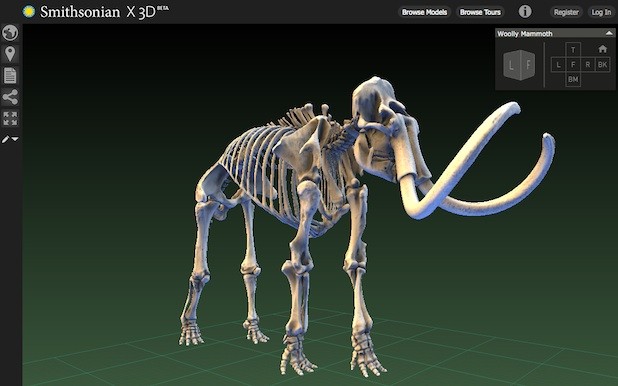Click the Register button

[566, 12]
